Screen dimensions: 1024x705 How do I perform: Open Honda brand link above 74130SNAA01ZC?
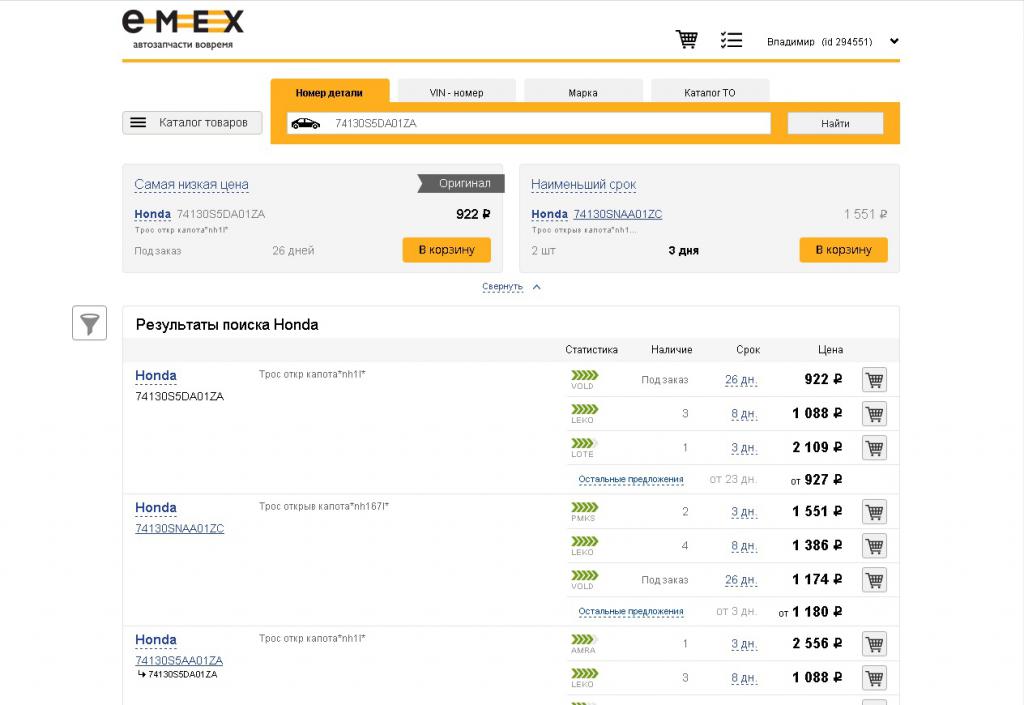pyautogui.click(x=155, y=508)
